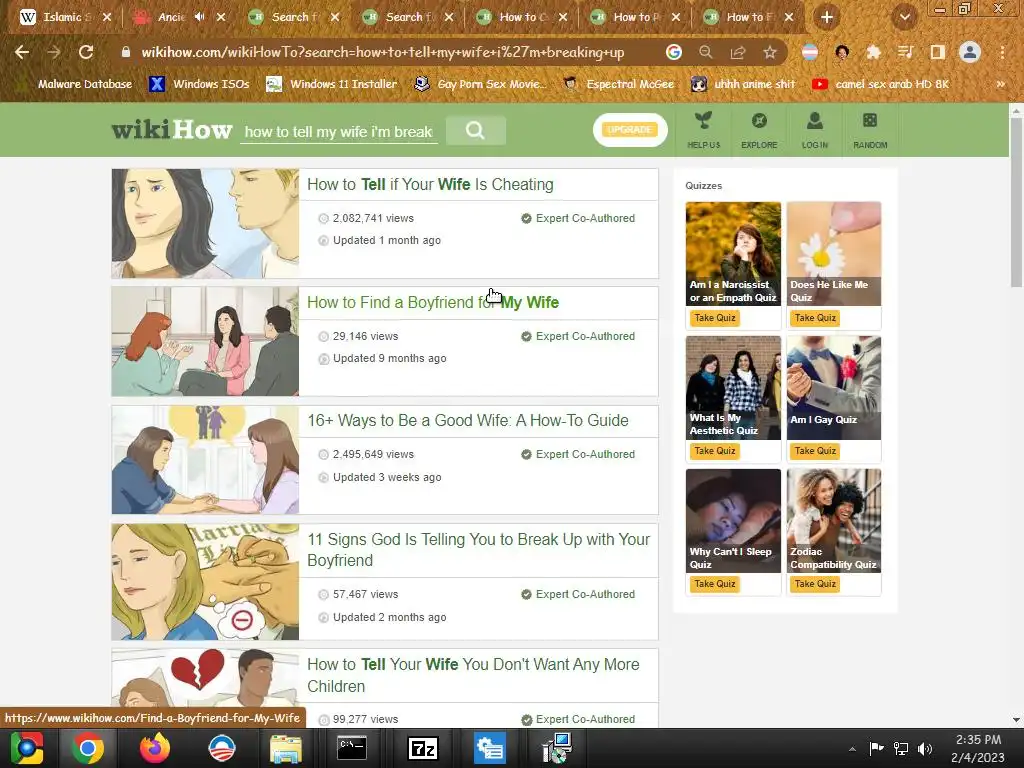Click the page vertical scrollbar thumb

[1016, 202]
